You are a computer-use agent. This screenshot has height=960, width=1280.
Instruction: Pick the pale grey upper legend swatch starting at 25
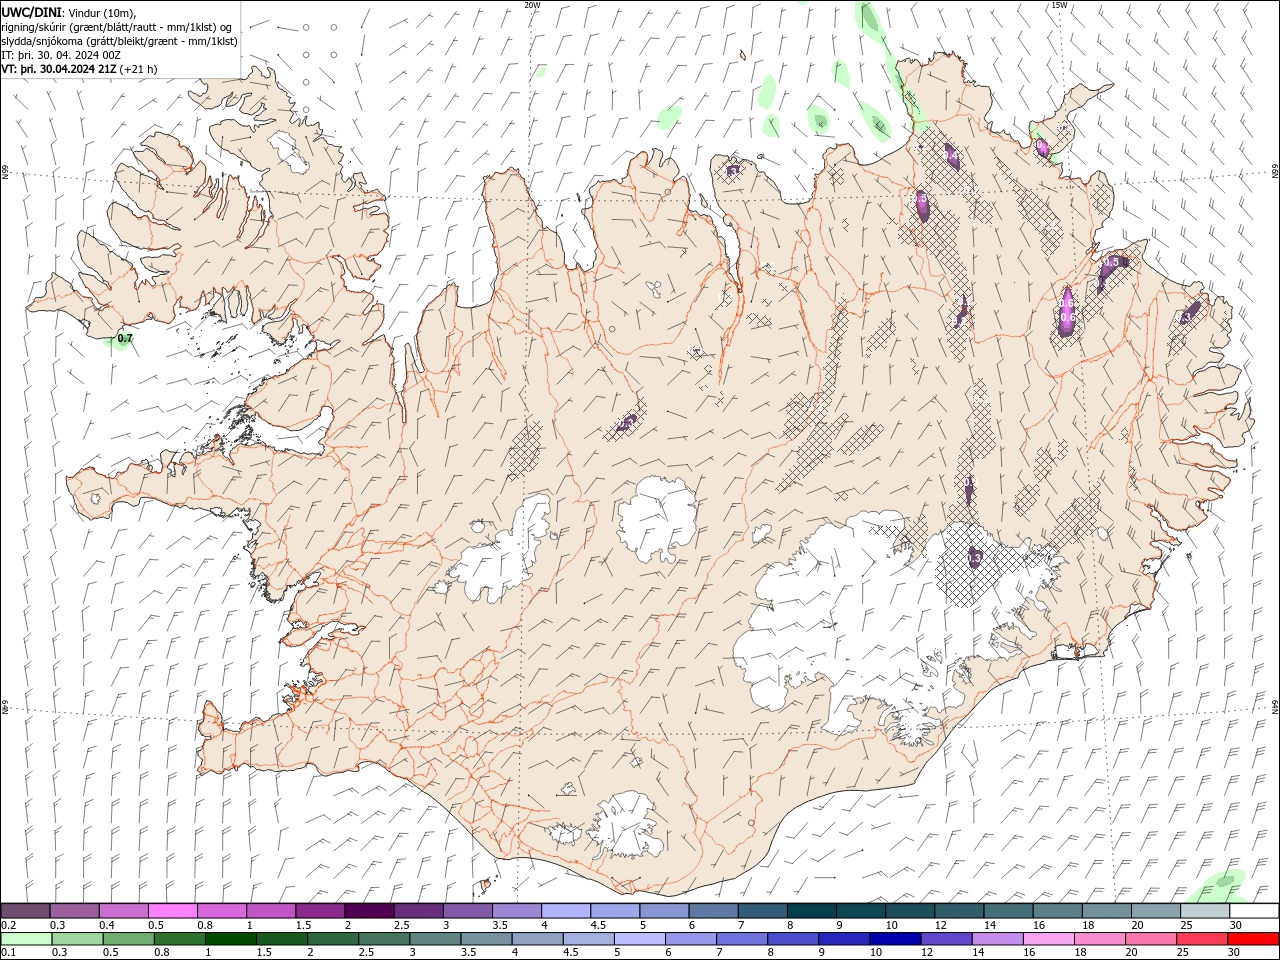point(1205,910)
